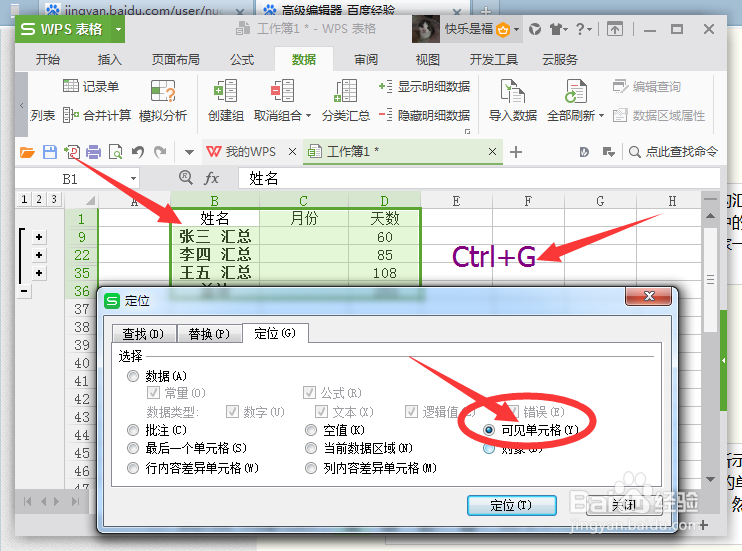Screen dimensions: 742x551
Task: Expand the outline group at row 22
Action: [x=39, y=255]
